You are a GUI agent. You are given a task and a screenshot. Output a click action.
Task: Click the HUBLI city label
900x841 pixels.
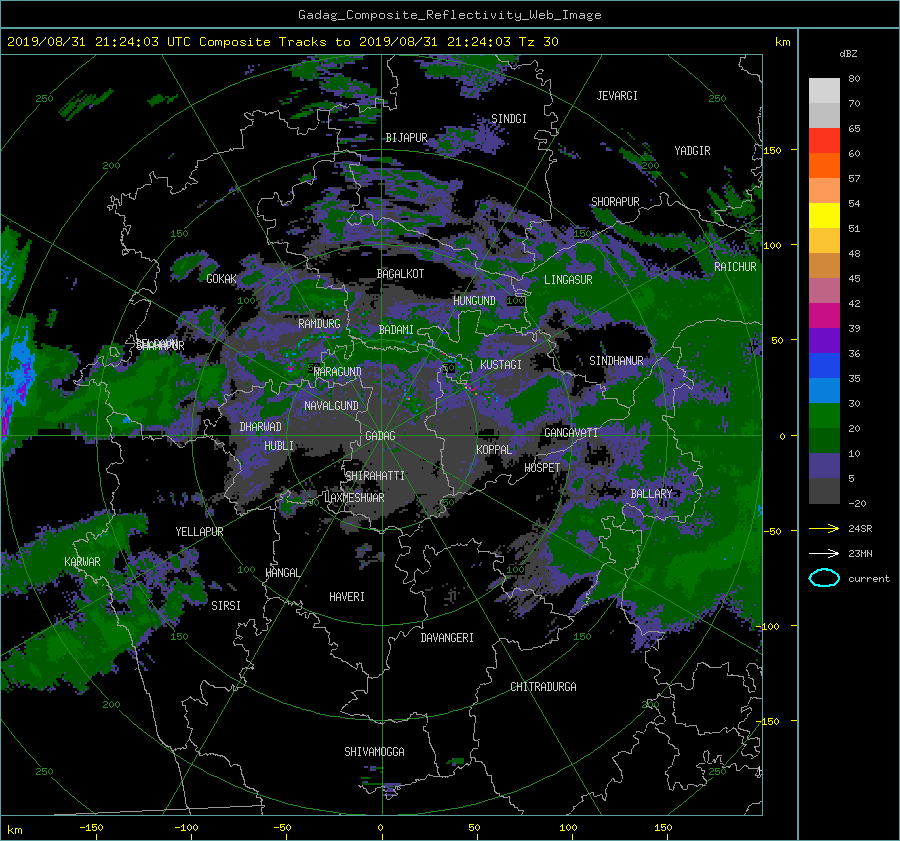[x=279, y=445]
